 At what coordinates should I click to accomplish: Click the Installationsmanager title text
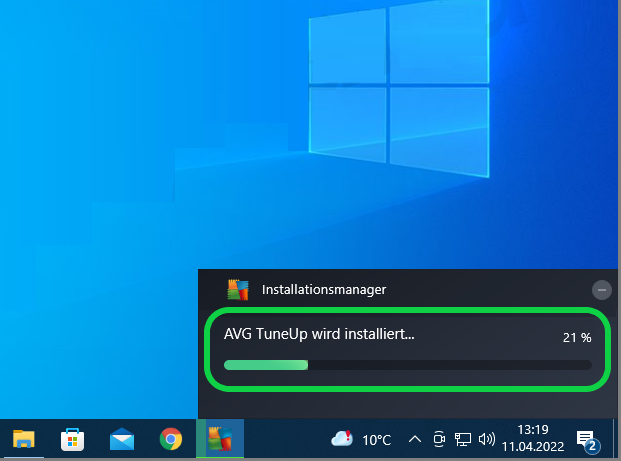[324, 290]
